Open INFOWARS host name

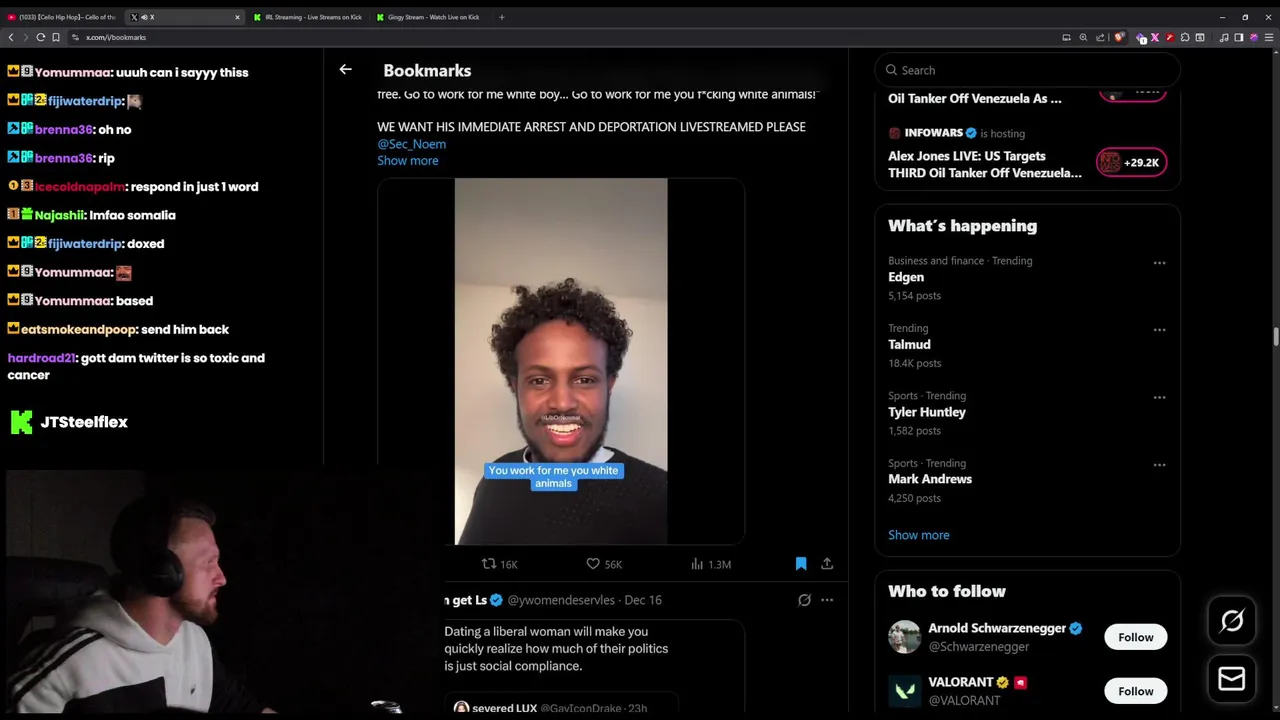933,133
